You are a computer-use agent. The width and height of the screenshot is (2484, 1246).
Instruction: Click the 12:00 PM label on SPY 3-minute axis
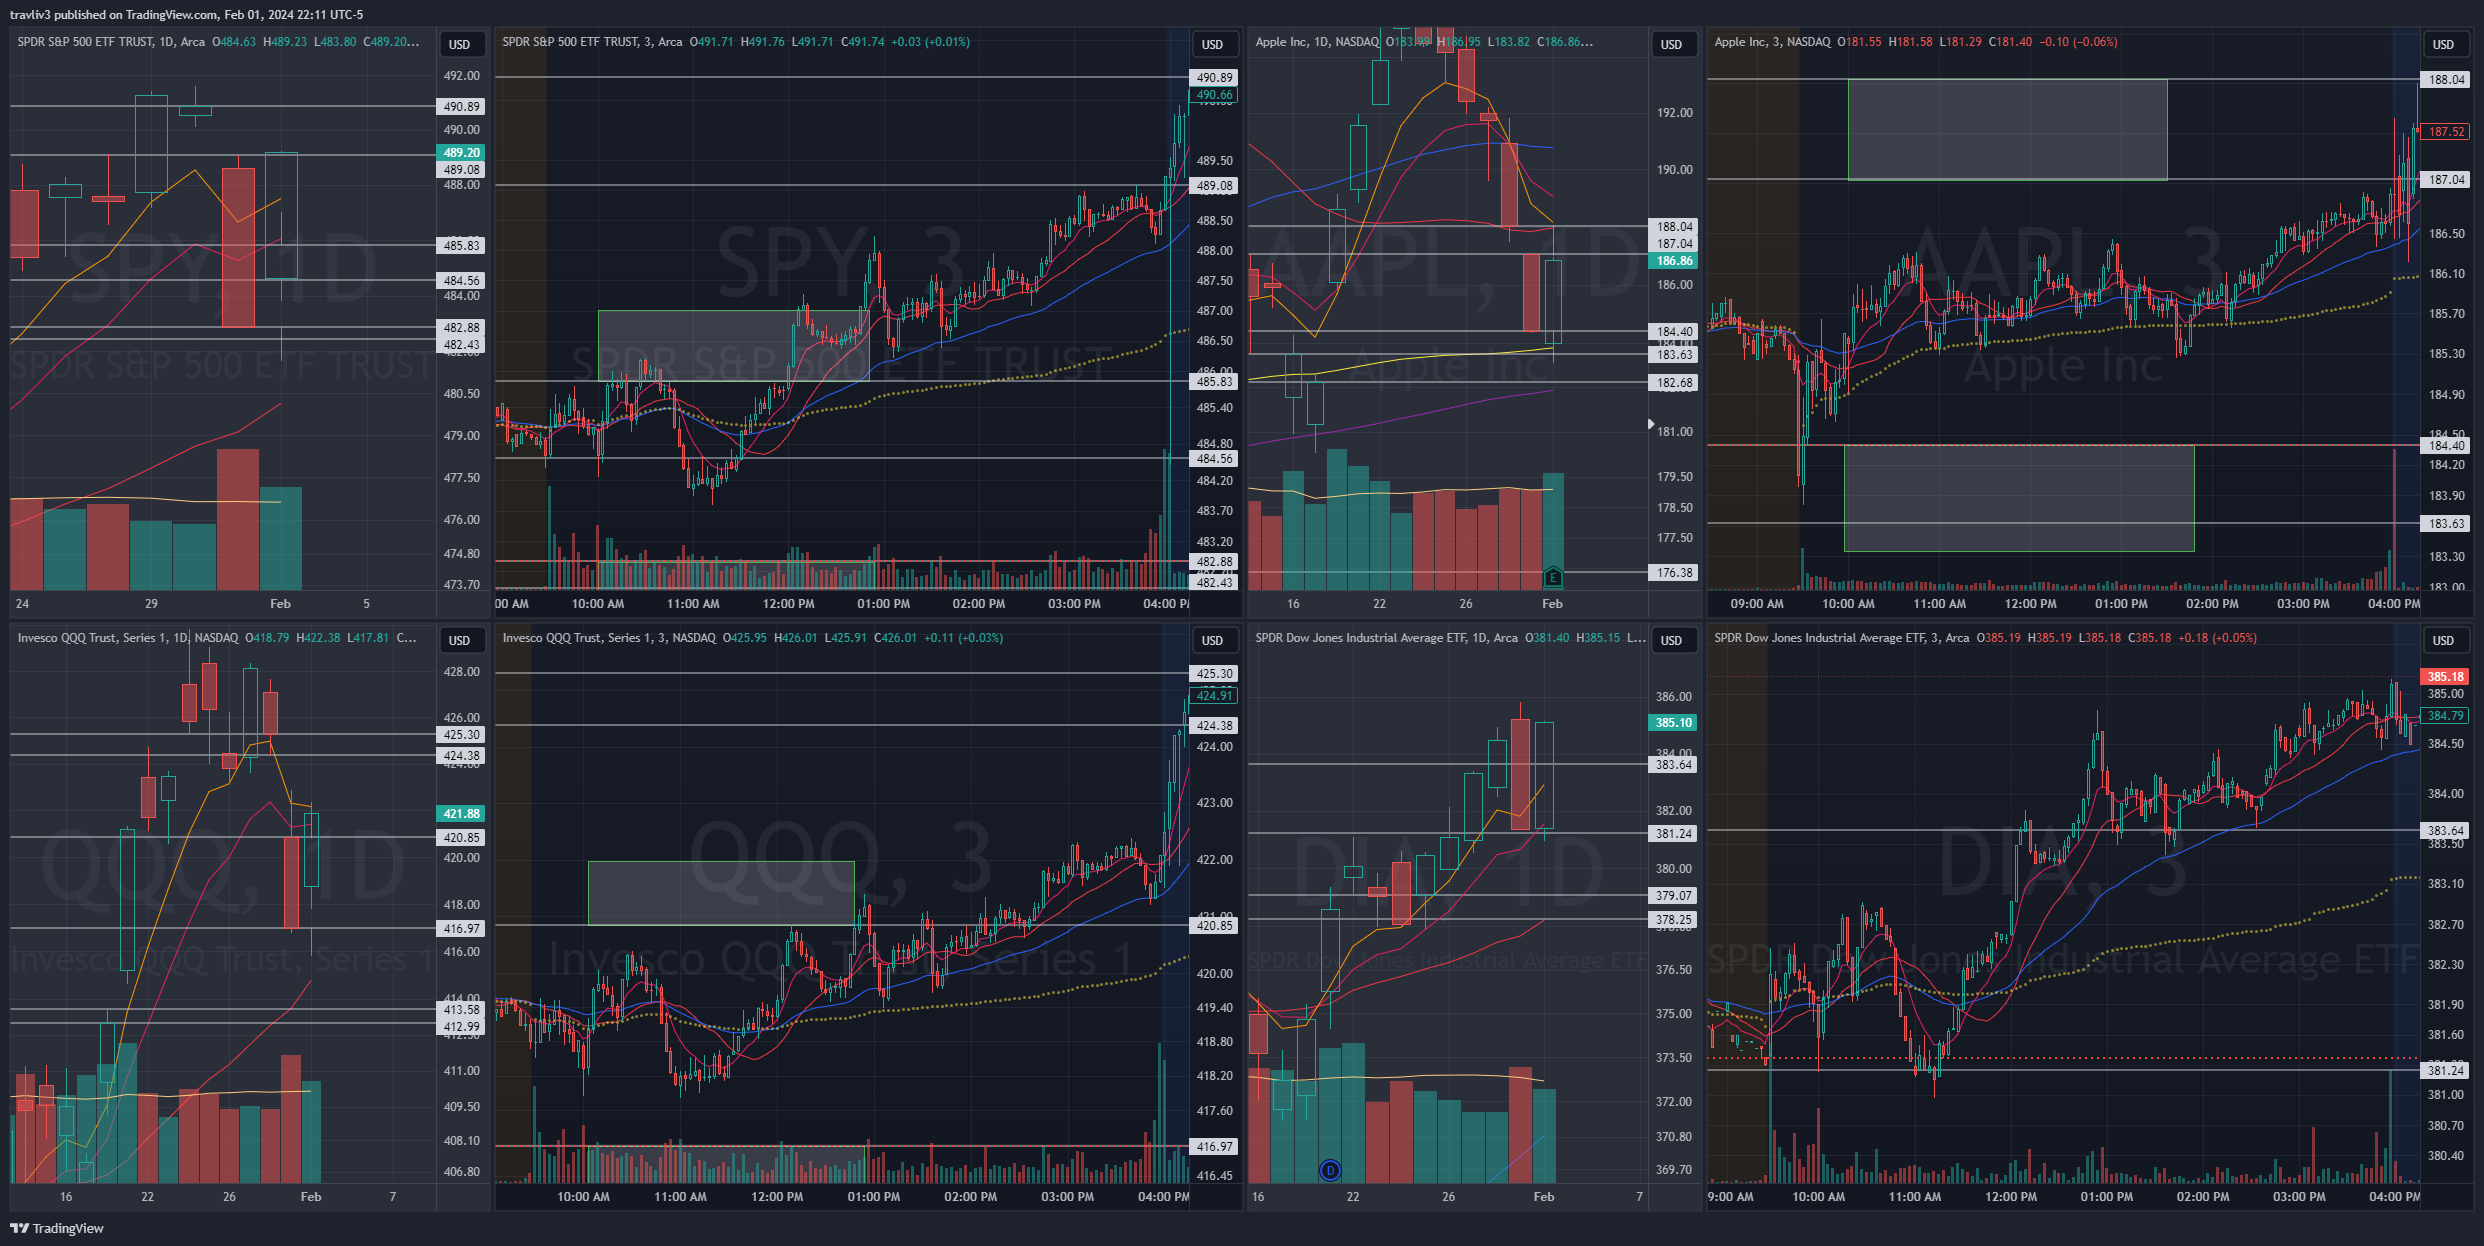pyautogui.click(x=788, y=604)
